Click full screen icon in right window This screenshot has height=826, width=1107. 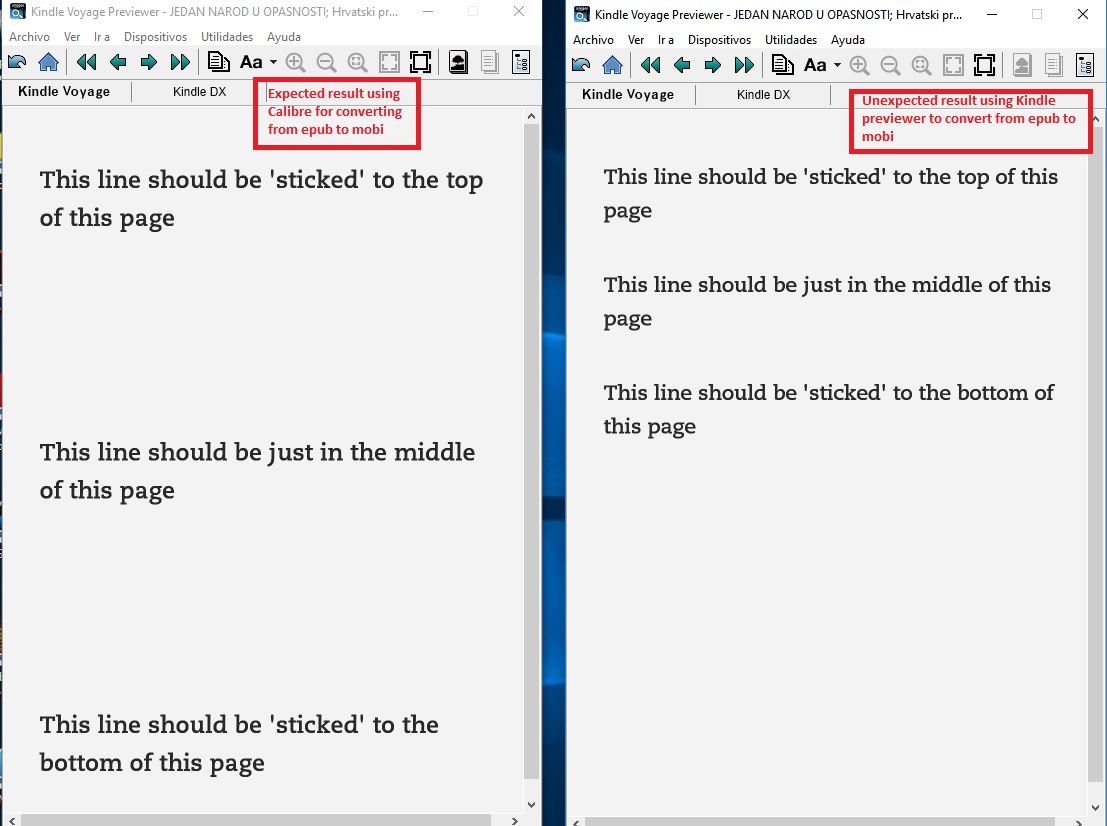click(x=984, y=66)
